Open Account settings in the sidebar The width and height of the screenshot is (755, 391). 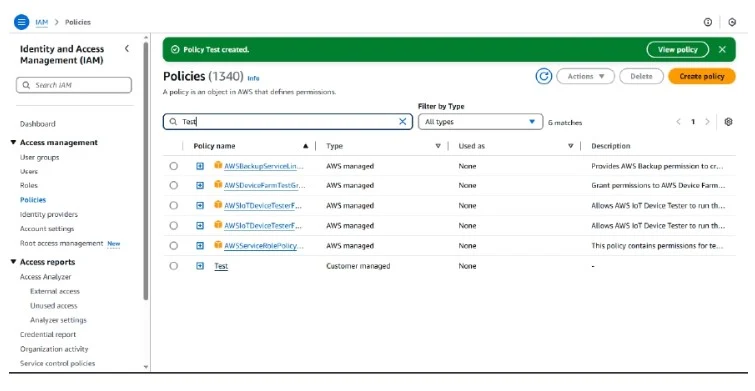click(47, 229)
